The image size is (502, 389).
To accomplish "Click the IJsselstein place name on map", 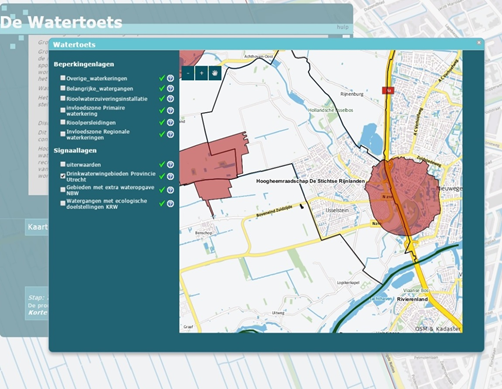I will [x=337, y=210].
